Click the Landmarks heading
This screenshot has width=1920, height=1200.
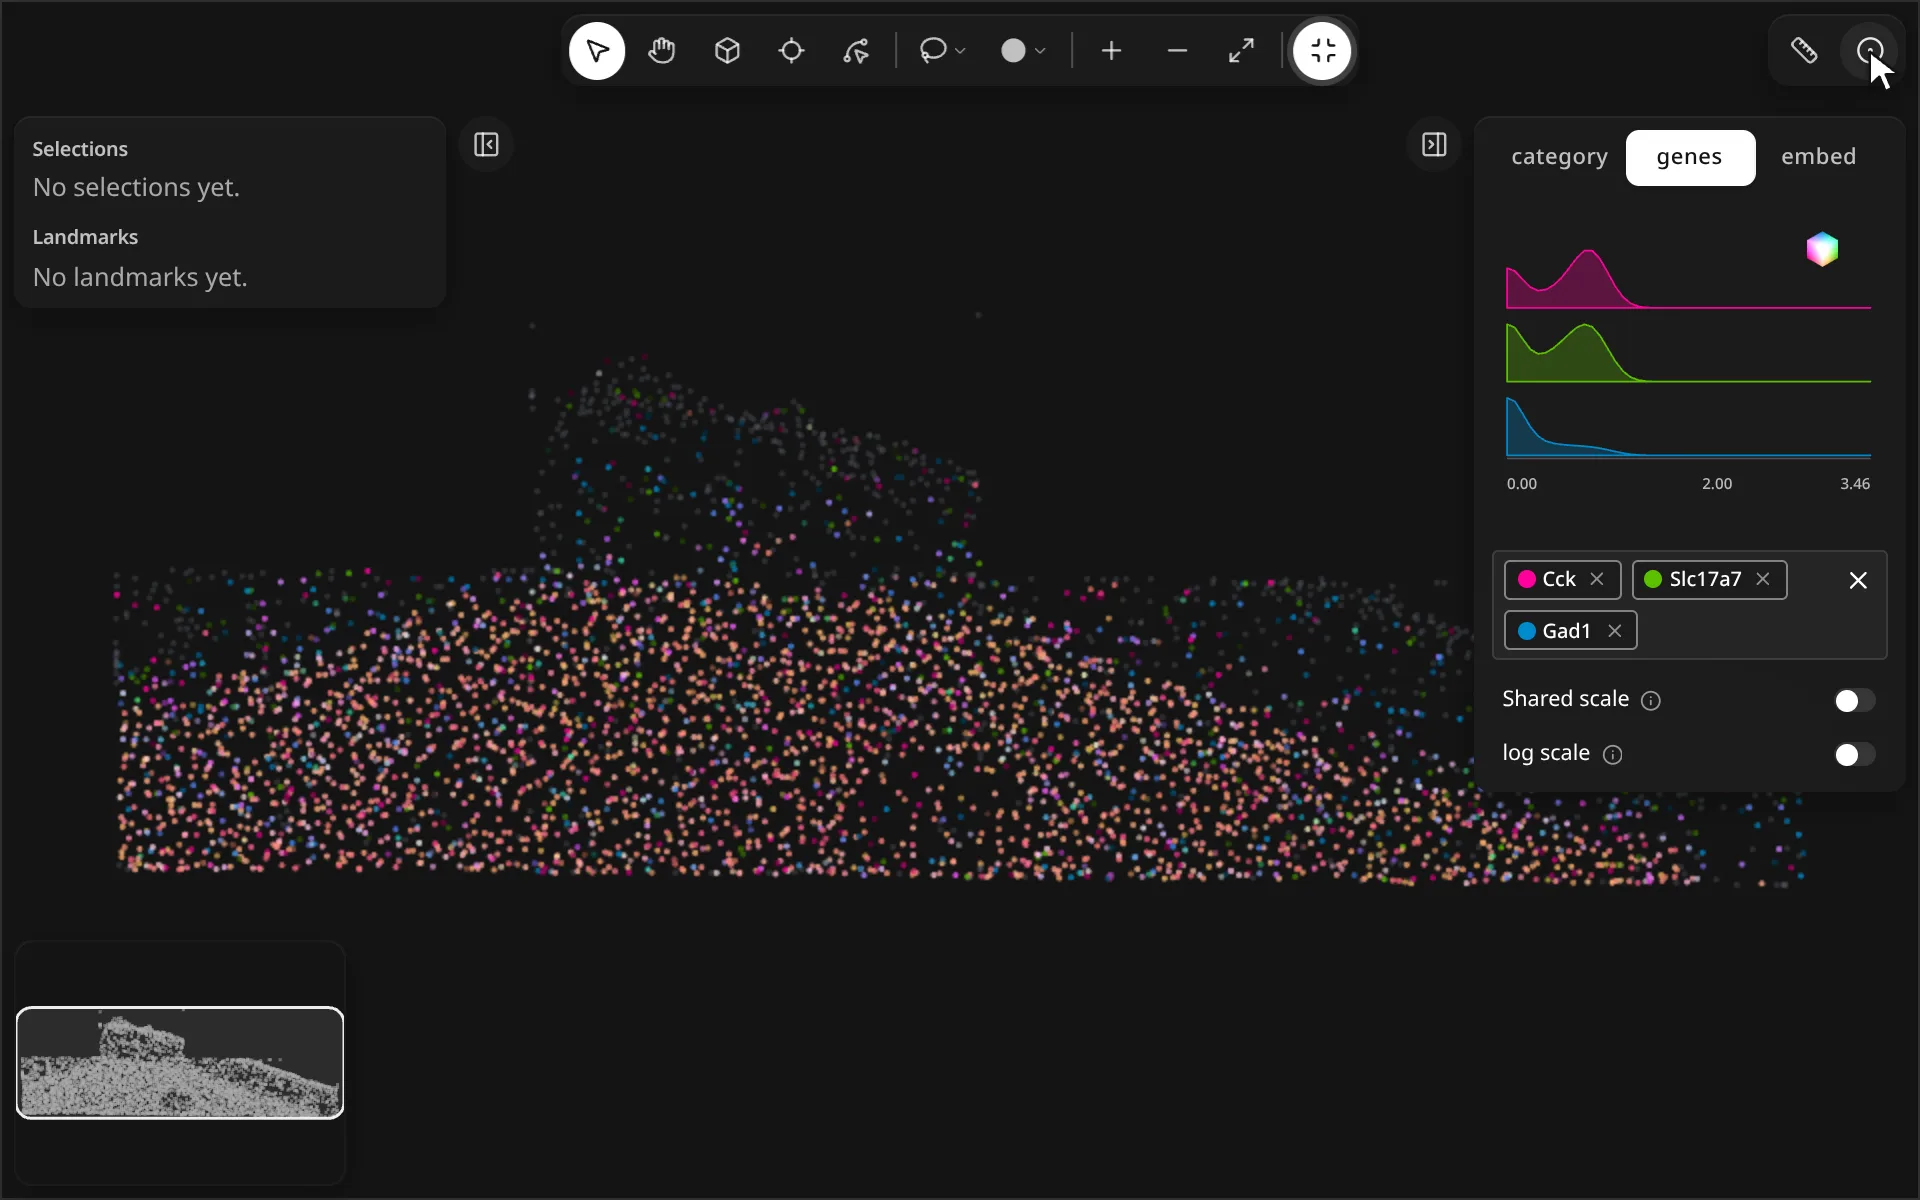pos(85,237)
